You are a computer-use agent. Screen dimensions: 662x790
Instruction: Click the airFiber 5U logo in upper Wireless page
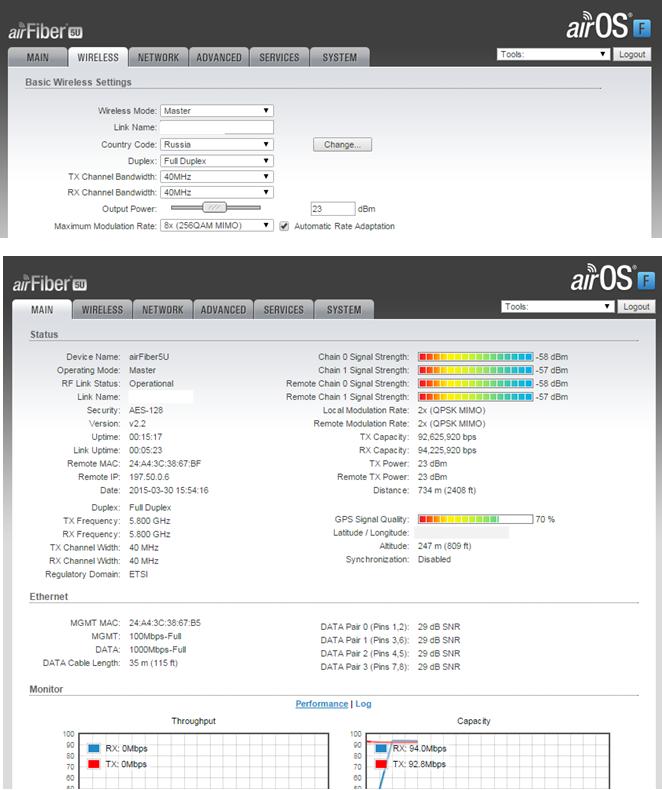tap(45, 31)
